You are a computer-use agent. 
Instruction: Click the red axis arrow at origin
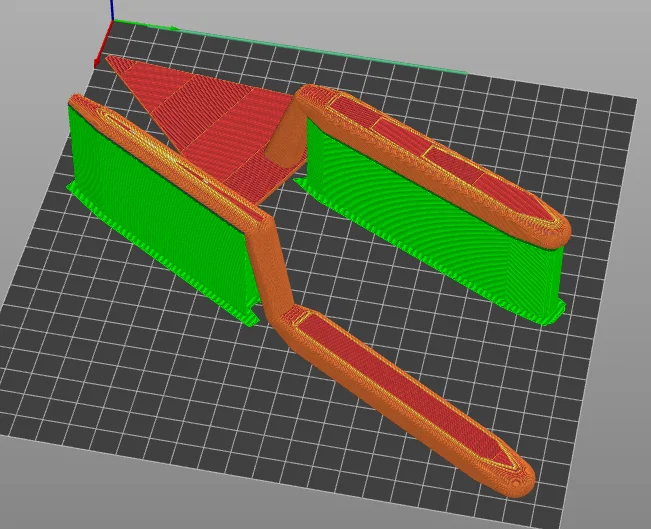103,44
